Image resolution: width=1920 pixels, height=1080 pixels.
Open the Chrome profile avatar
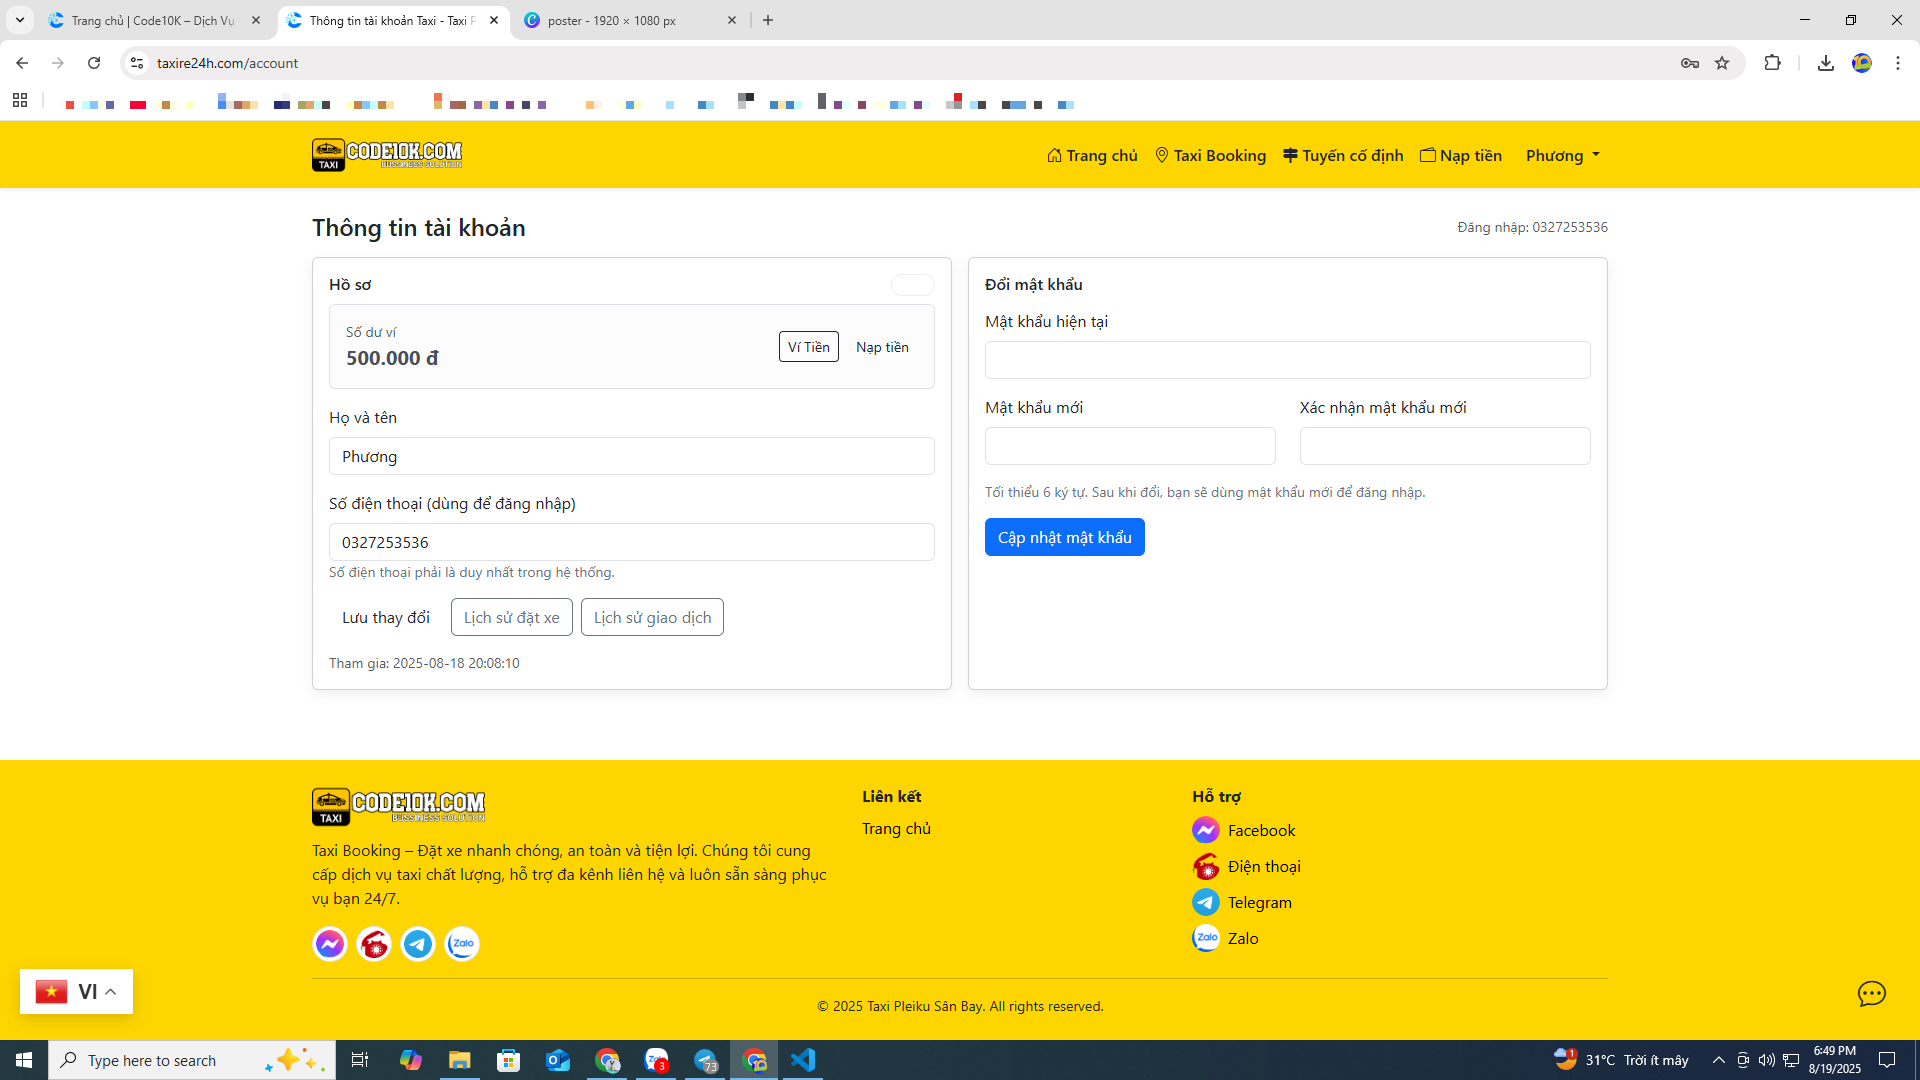tap(1862, 63)
